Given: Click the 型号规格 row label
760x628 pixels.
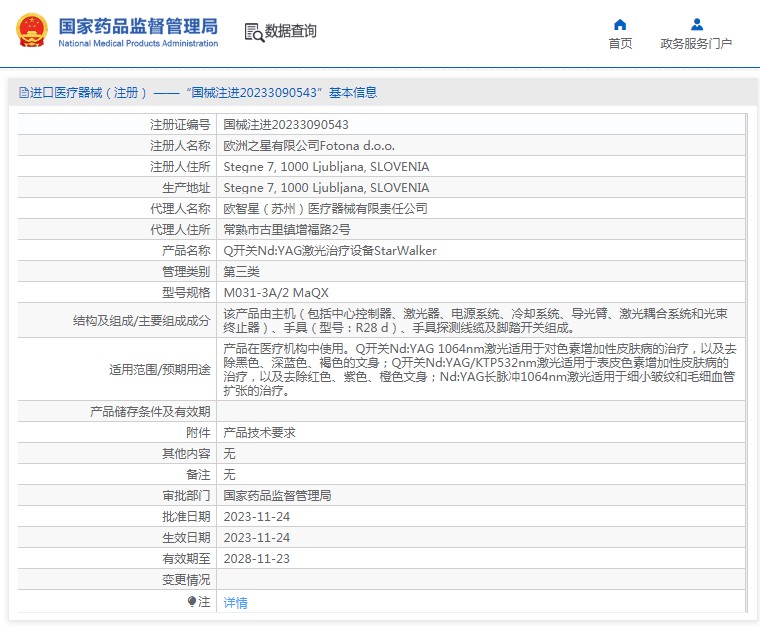Looking at the screenshot, I should [x=186, y=293].
